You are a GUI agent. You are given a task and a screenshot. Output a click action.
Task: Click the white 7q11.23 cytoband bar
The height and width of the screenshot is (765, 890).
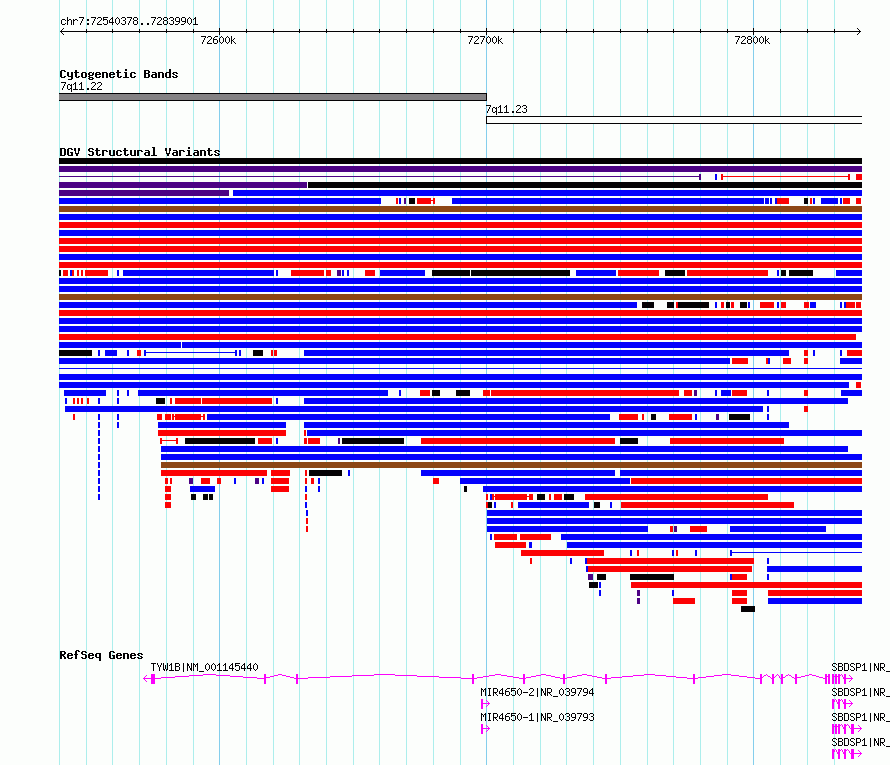674,120
